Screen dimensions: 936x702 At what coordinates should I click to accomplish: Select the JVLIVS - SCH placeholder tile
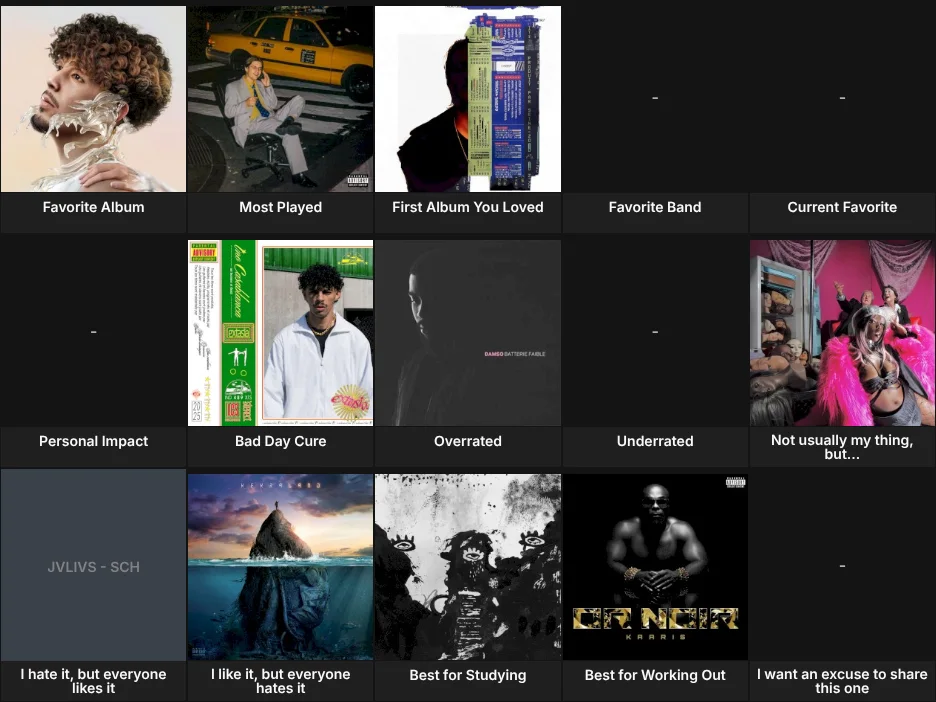pyautogui.click(x=93, y=567)
